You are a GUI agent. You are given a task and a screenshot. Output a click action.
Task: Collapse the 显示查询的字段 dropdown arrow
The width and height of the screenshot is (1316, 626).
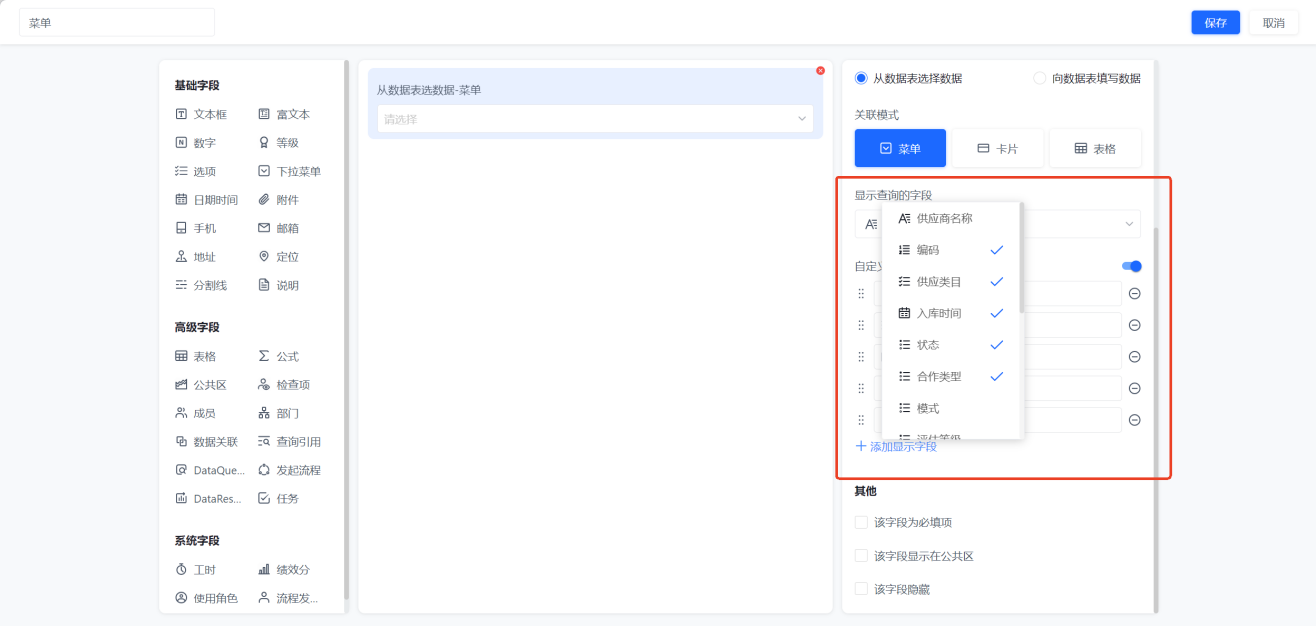(x=1129, y=224)
